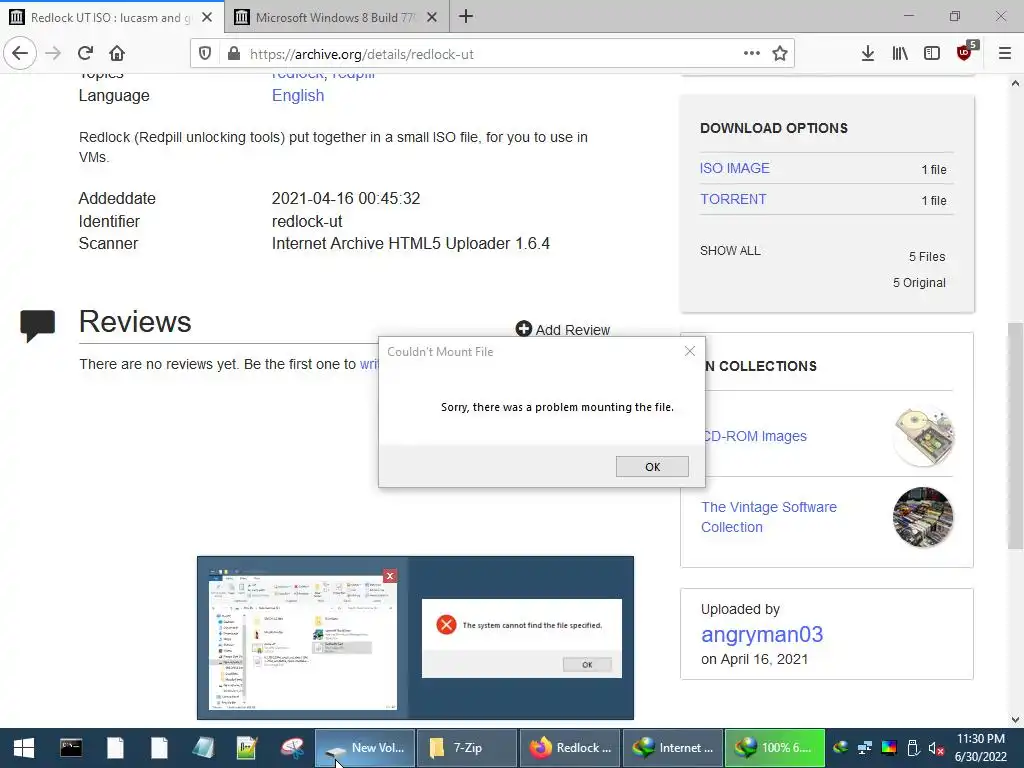This screenshot has width=1024, height=768.
Task: Click the browser forward arrow
Action: click(x=54, y=54)
